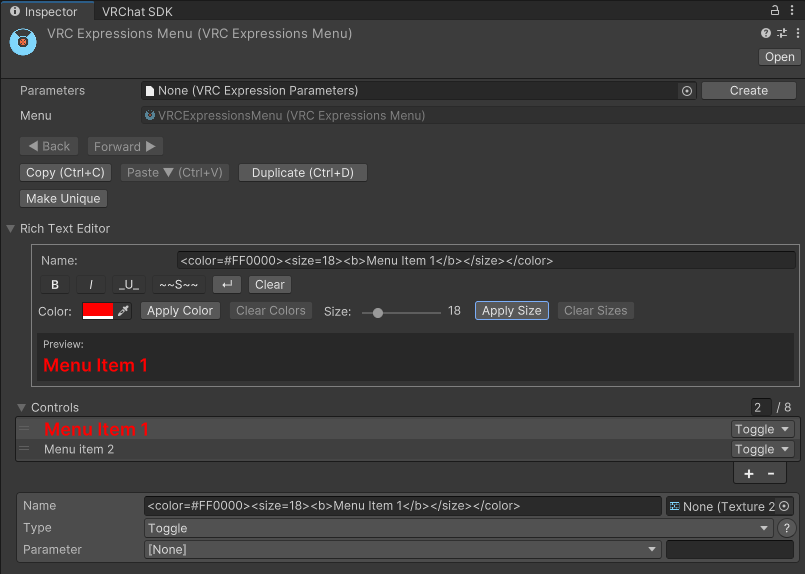Switch to the VRChat SDK tab
The image size is (805, 574).
pyautogui.click(x=137, y=11)
